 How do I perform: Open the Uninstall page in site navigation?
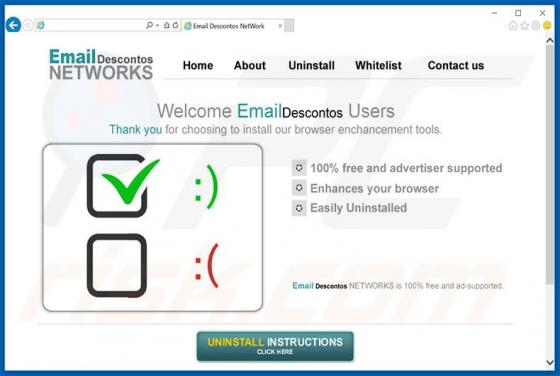pos(311,65)
